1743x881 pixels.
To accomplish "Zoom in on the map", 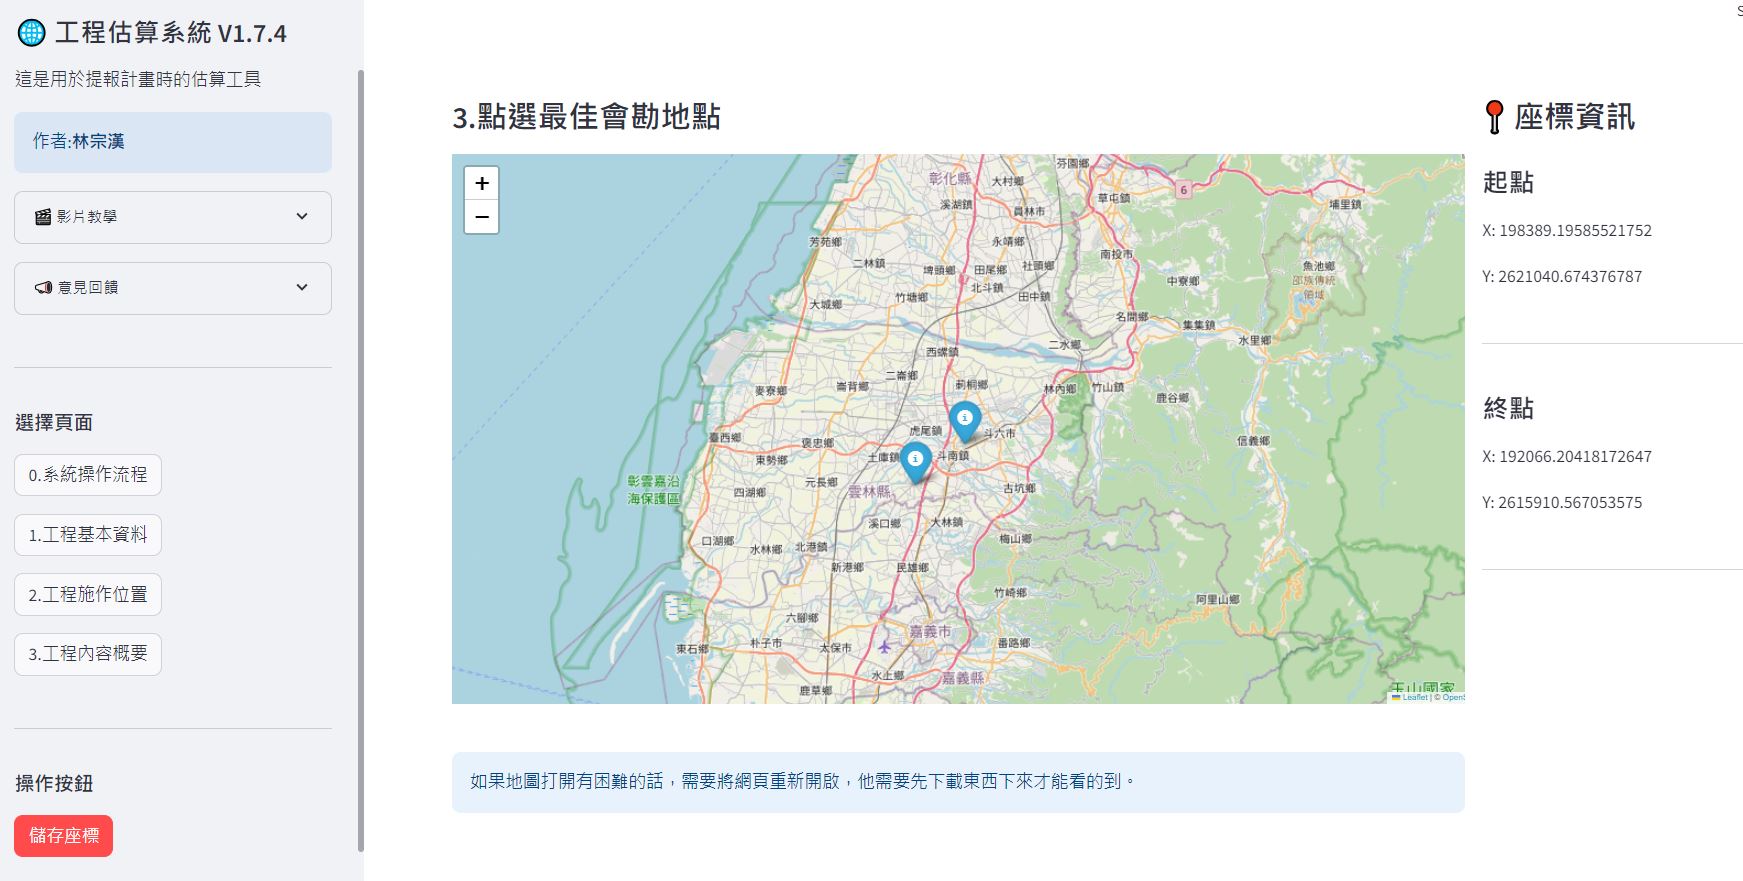I will pos(481,183).
